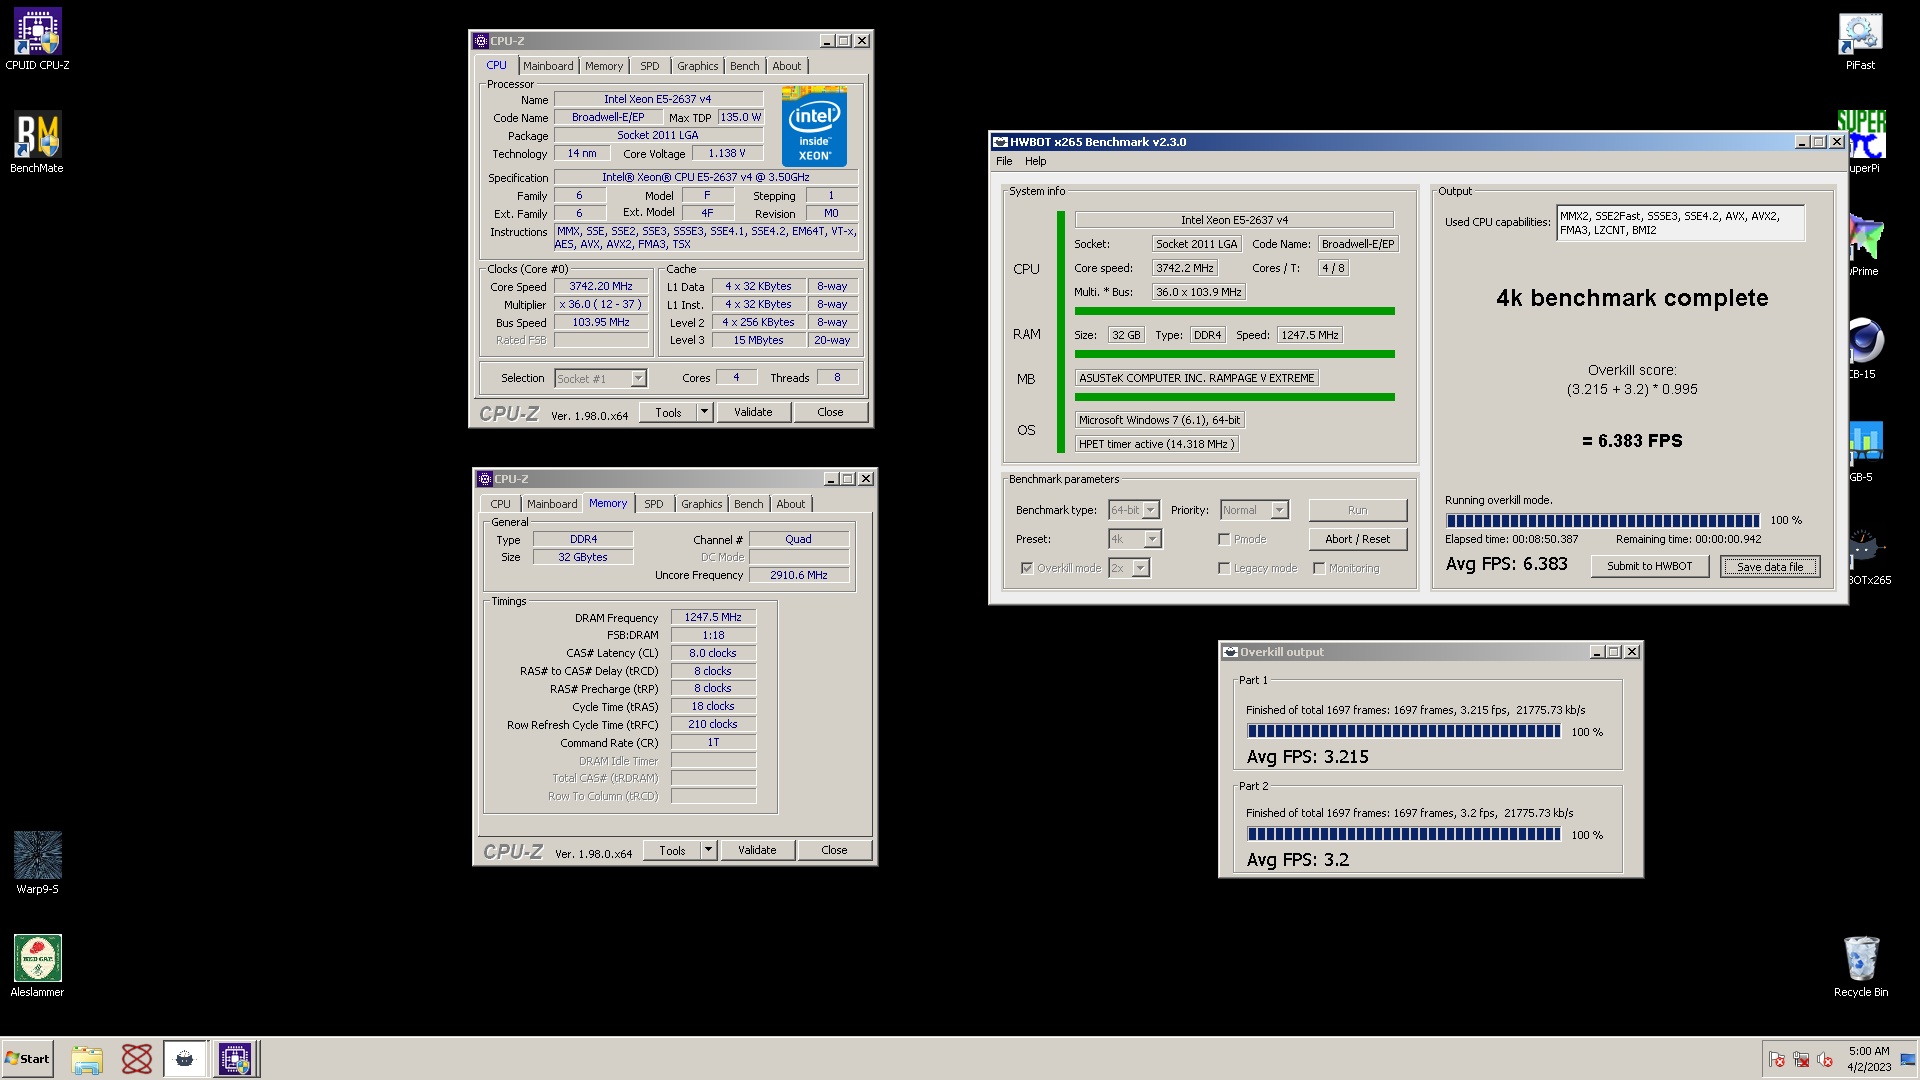The image size is (1920, 1080).
Task: Click the title icon of CPU-Z CPU window
Action: click(481, 41)
